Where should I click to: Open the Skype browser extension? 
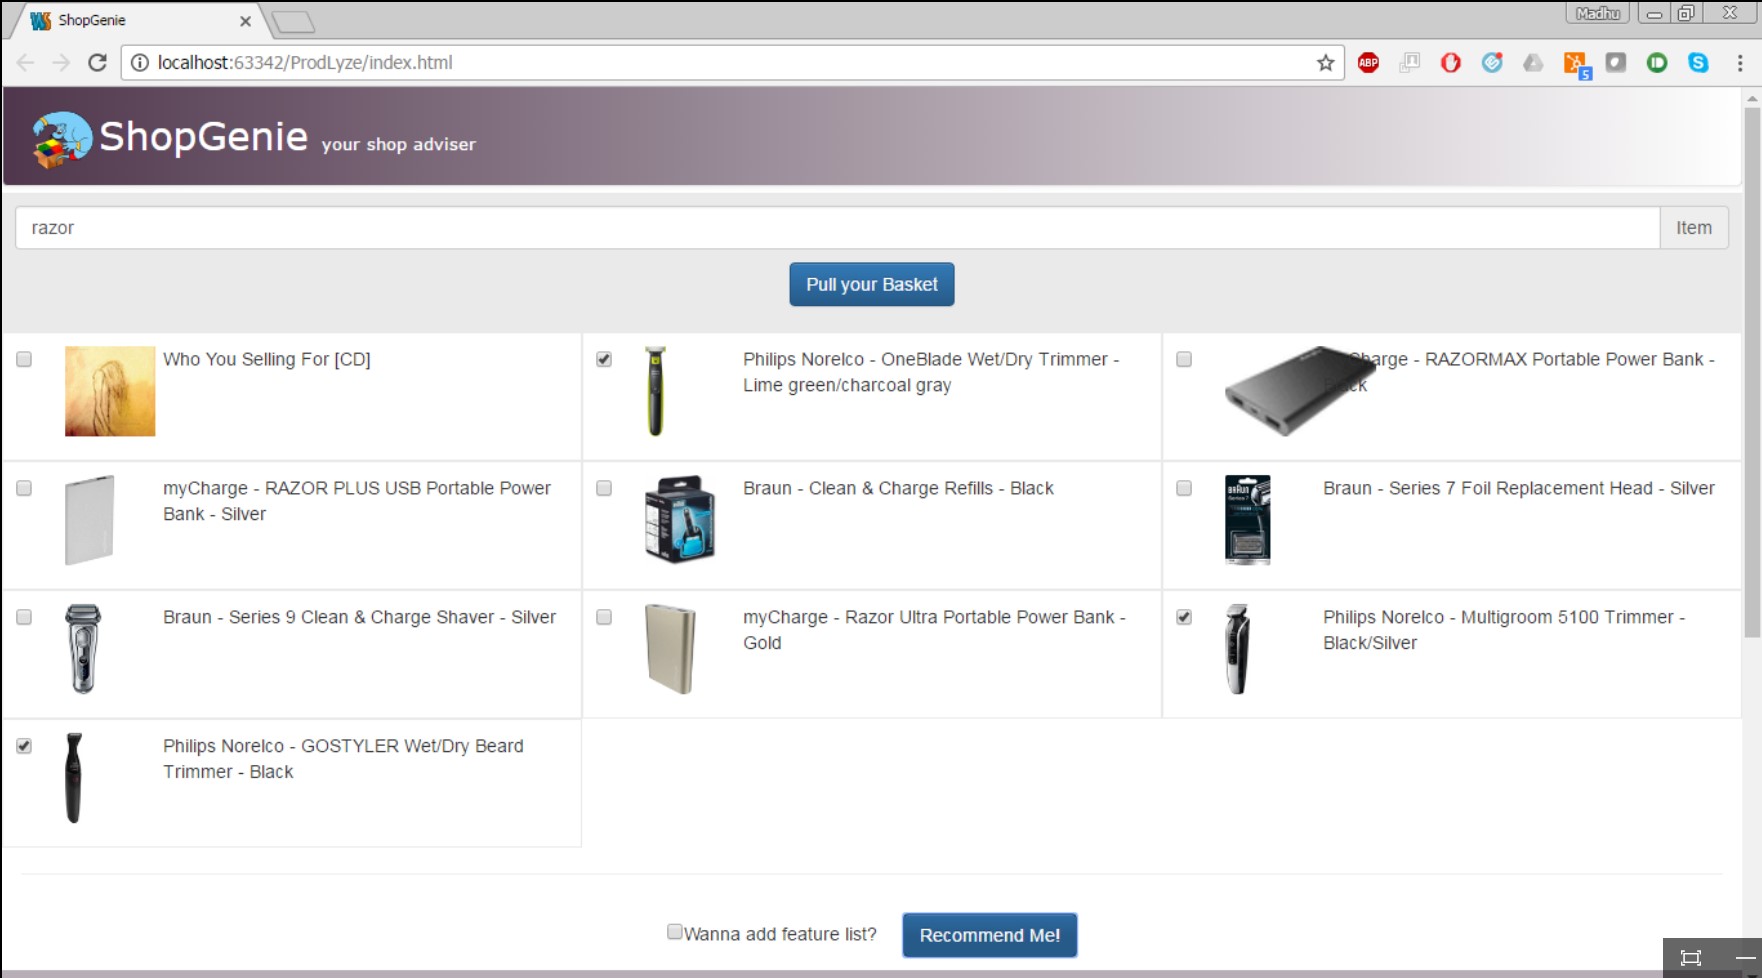1699,63
